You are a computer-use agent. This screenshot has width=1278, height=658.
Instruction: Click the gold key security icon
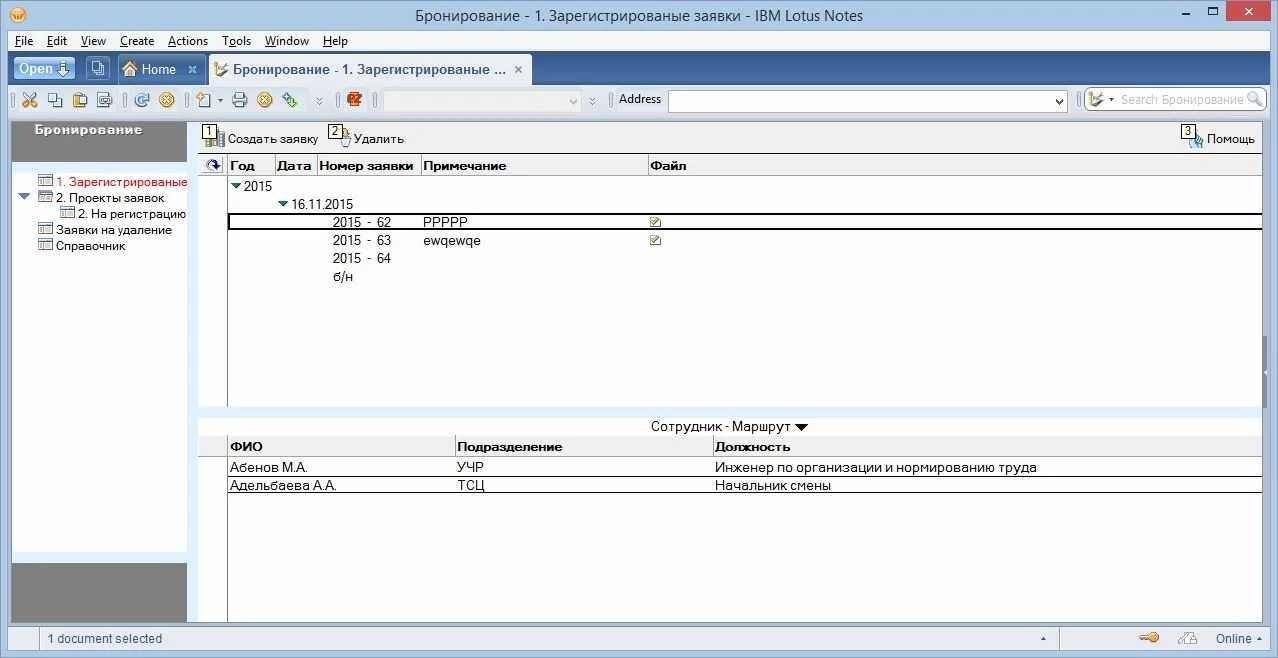tap(1149, 639)
